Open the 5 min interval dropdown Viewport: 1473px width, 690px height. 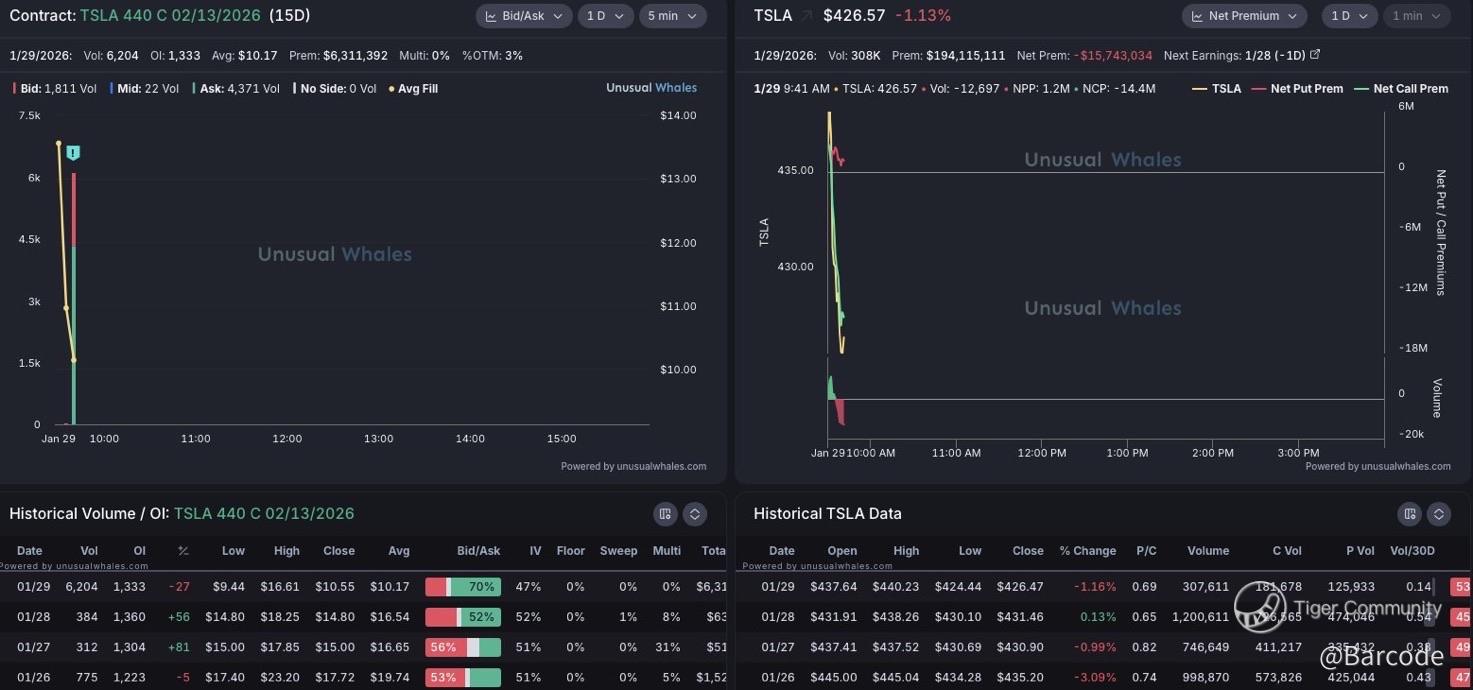(x=673, y=16)
